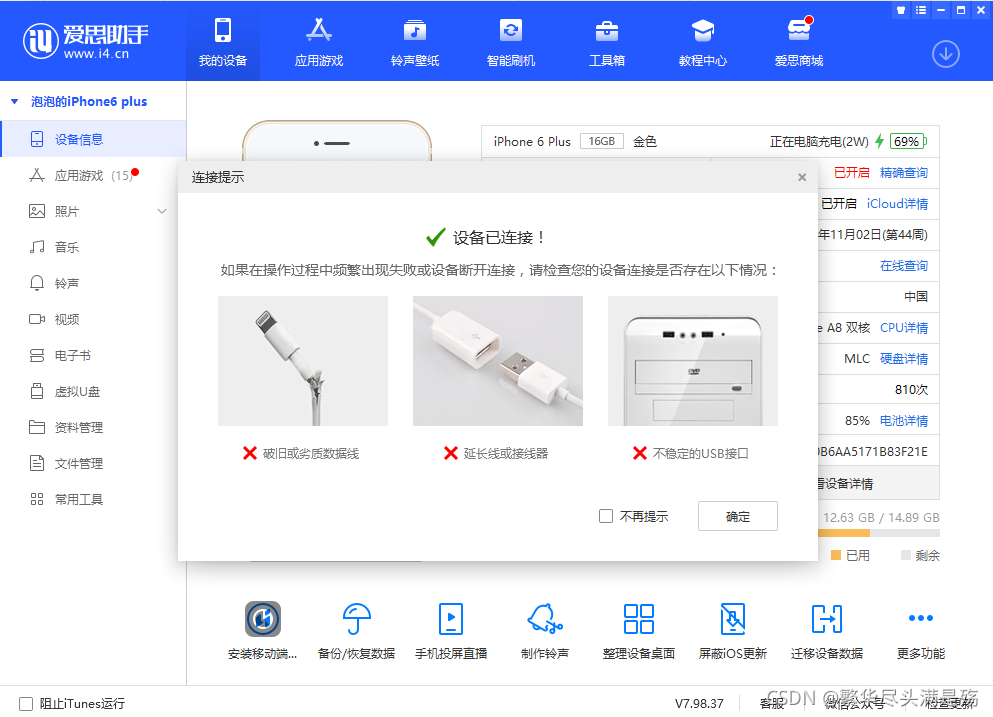Click the extension cable image

[x=498, y=361]
